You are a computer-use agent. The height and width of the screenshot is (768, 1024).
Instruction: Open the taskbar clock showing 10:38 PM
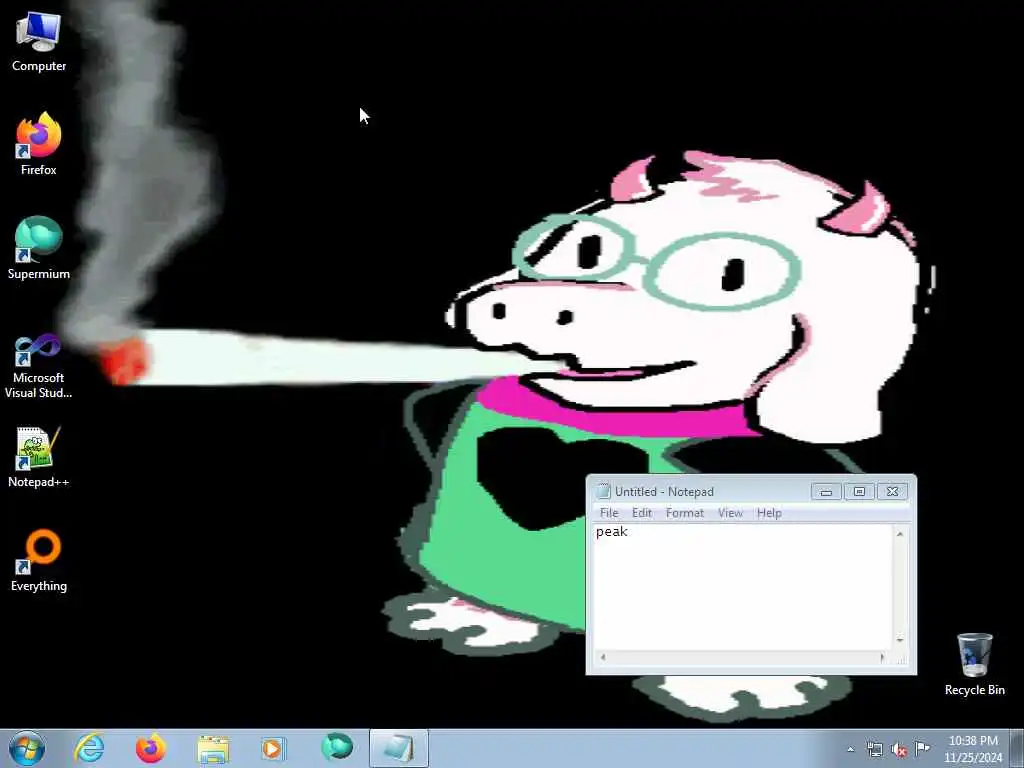tap(973, 749)
